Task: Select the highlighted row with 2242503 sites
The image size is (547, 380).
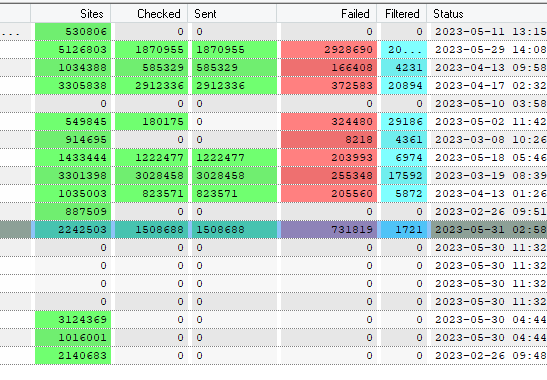Action: (274, 230)
